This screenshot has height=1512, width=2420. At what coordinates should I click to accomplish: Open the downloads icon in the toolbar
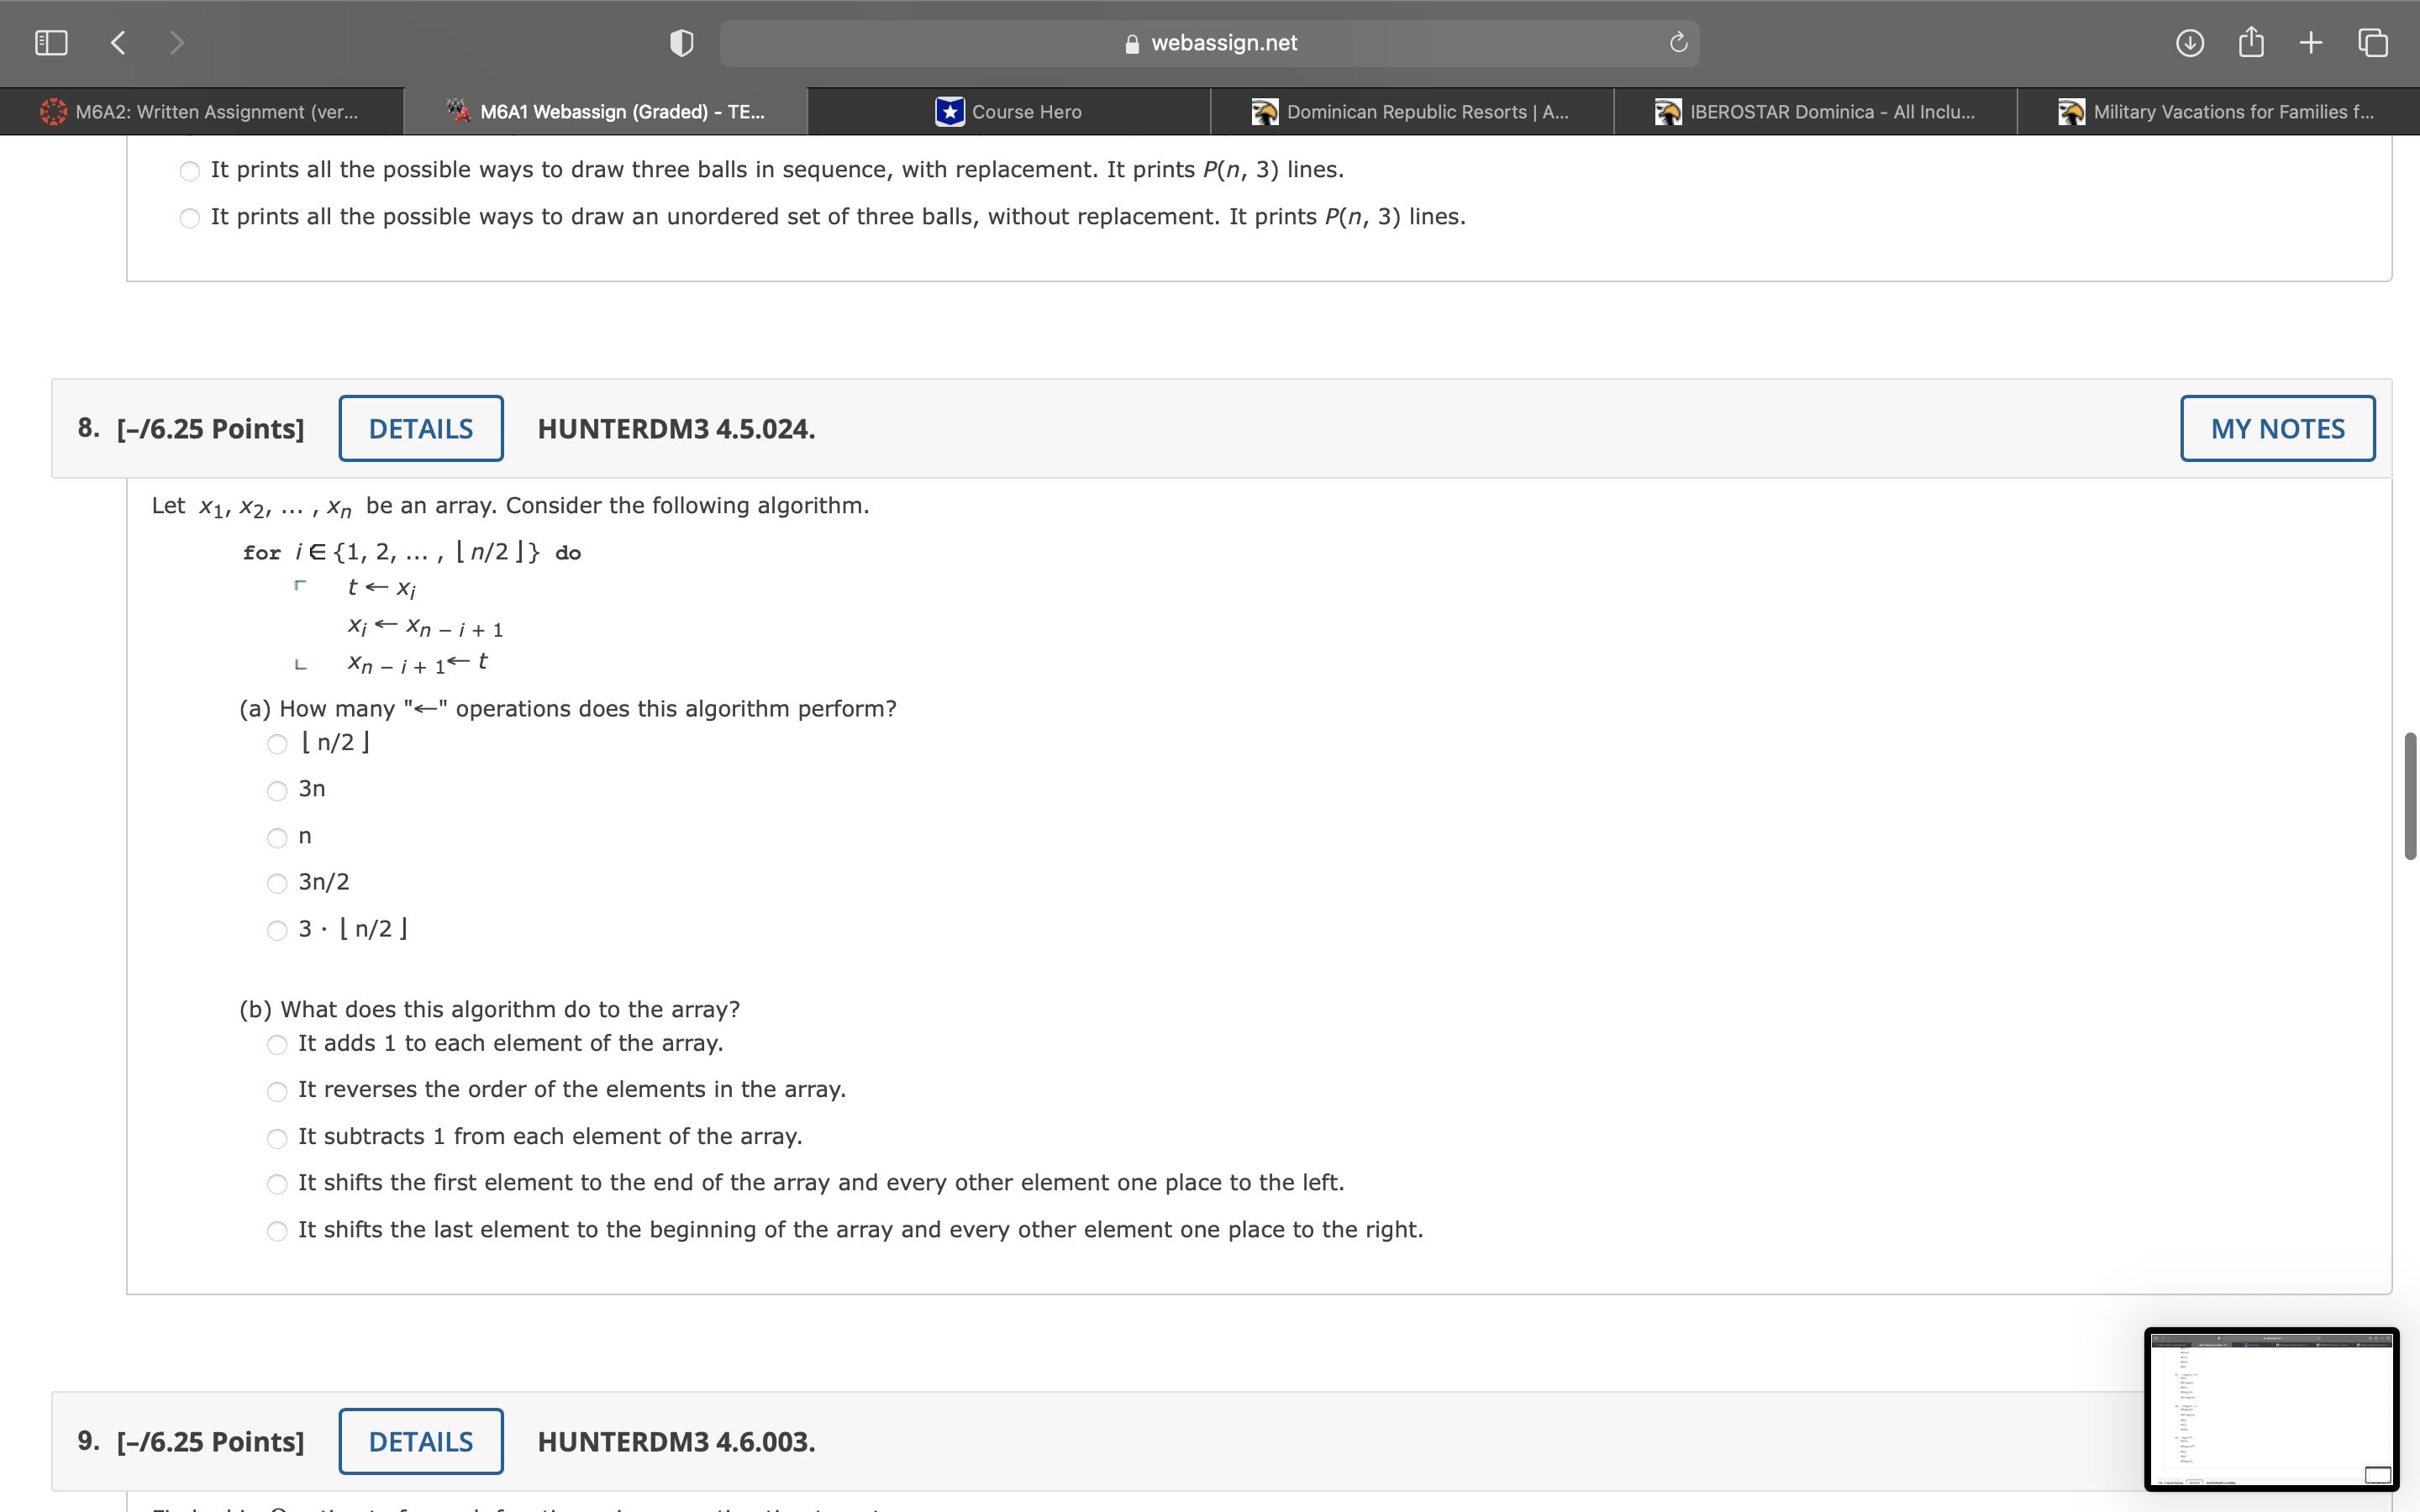click(x=2189, y=43)
